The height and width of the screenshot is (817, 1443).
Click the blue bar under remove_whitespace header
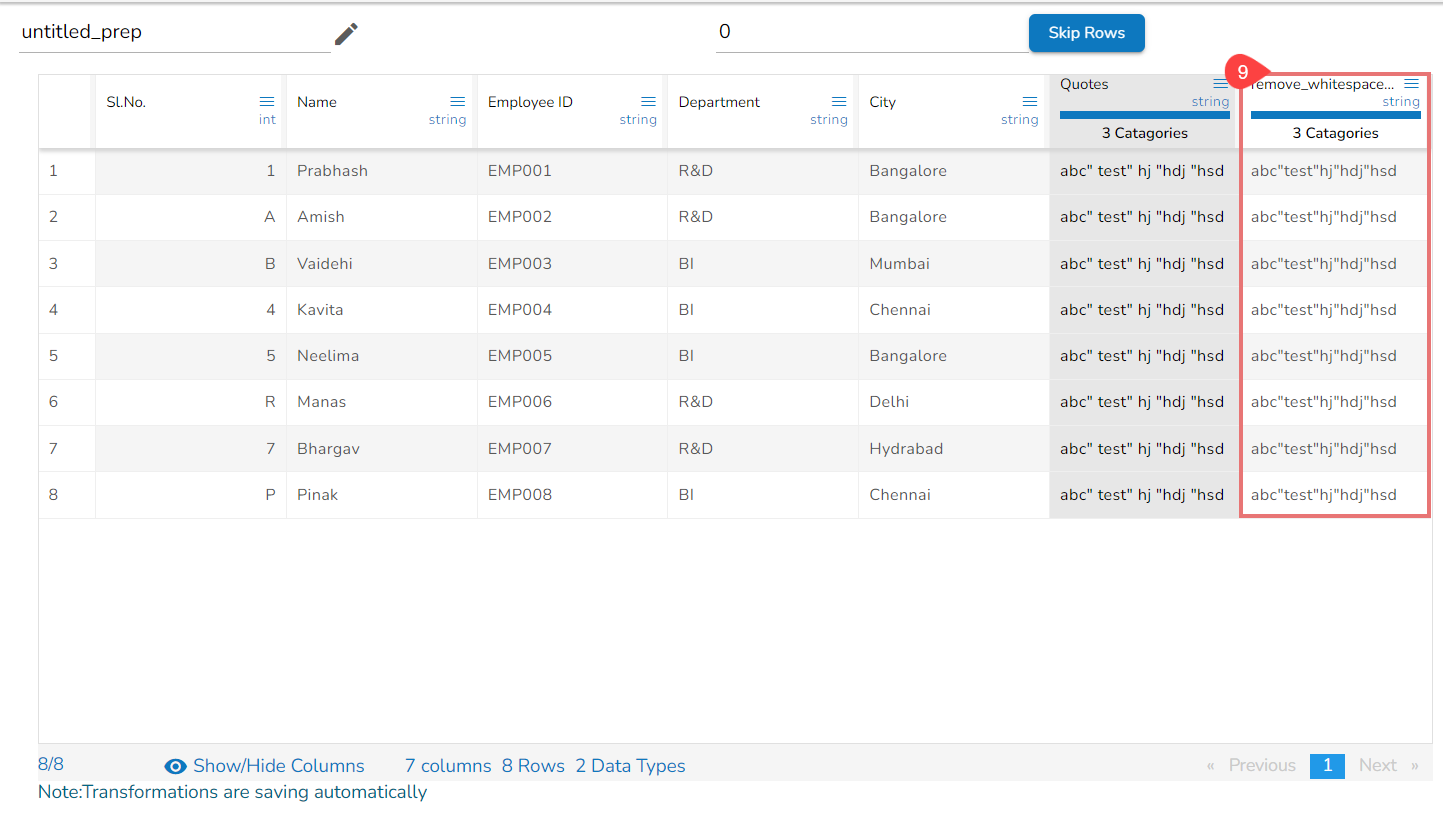[1335, 115]
